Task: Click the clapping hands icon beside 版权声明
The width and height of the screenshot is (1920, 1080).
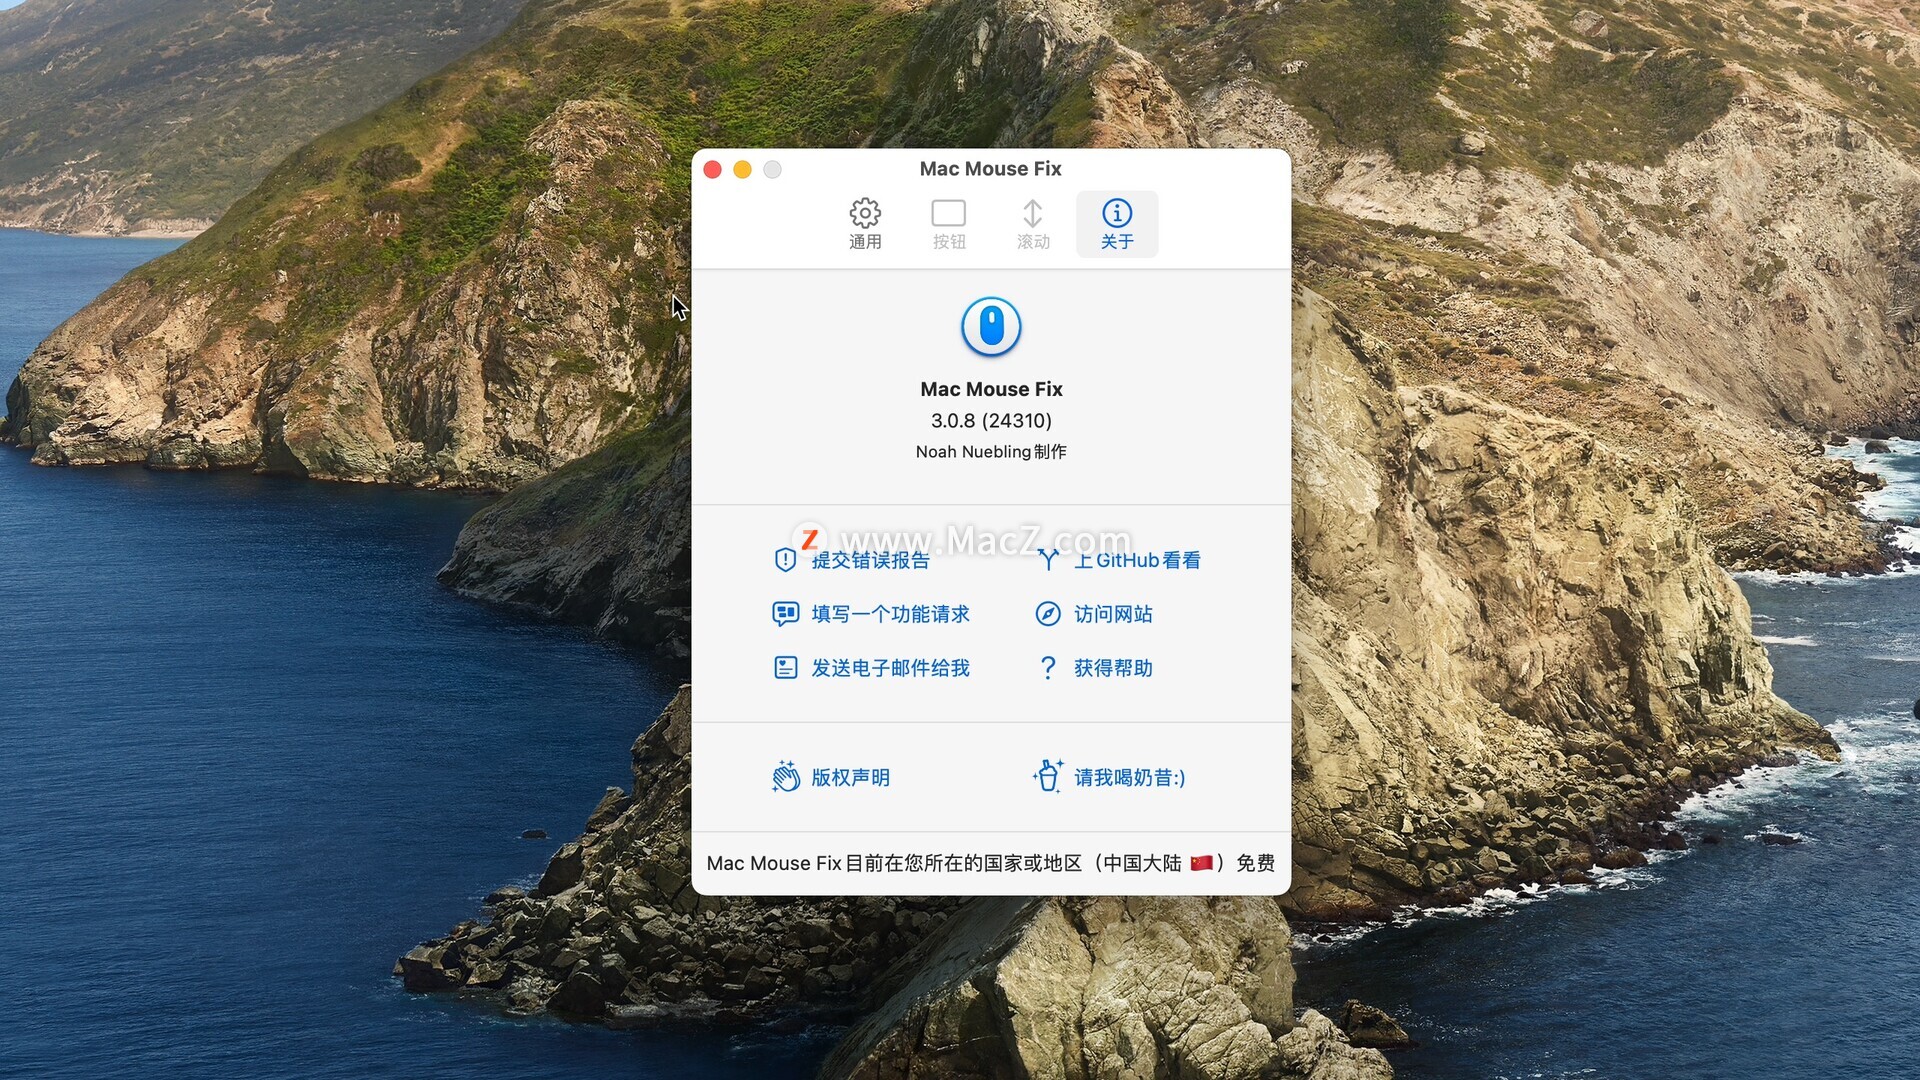Action: coord(785,777)
